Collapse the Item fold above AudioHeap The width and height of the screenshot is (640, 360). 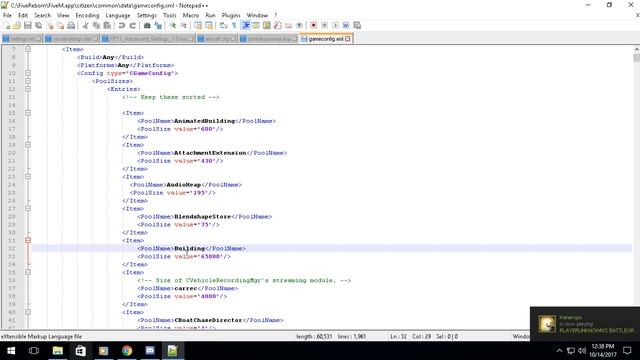(x=28, y=176)
